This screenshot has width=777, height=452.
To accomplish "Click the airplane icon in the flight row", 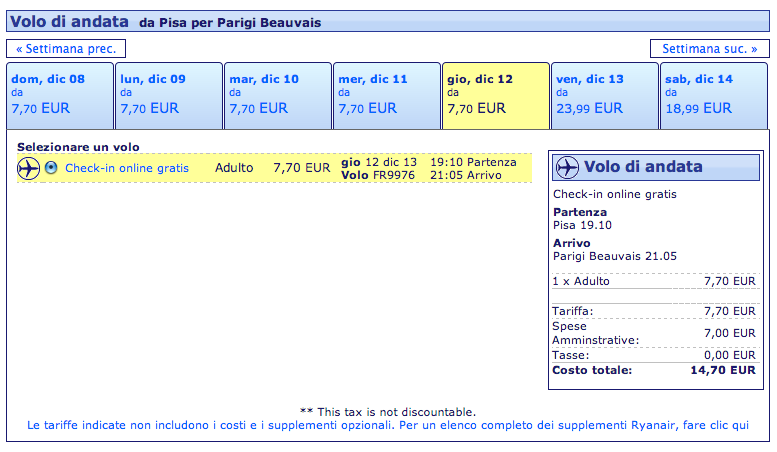I will [28, 168].
